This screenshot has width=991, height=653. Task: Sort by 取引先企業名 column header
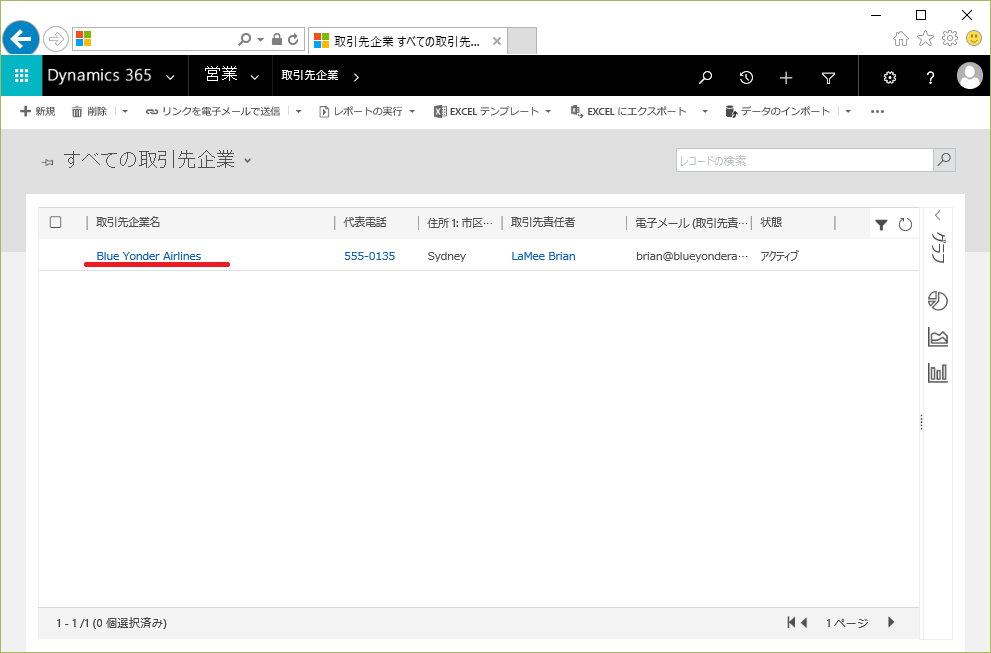click(128, 222)
